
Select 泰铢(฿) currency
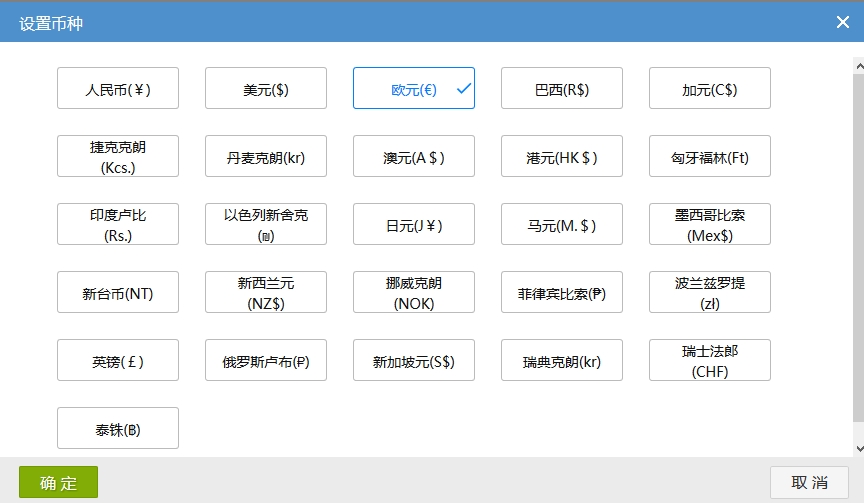(x=118, y=428)
